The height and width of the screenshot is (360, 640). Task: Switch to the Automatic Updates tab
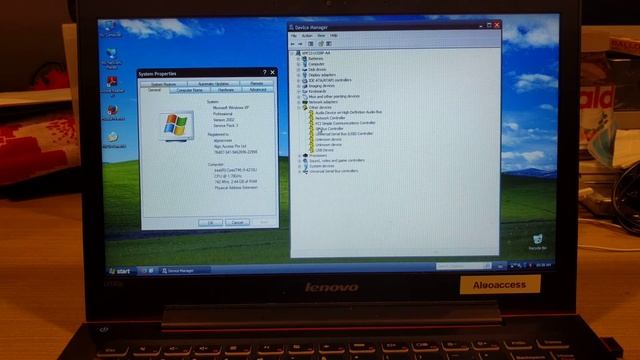point(213,84)
